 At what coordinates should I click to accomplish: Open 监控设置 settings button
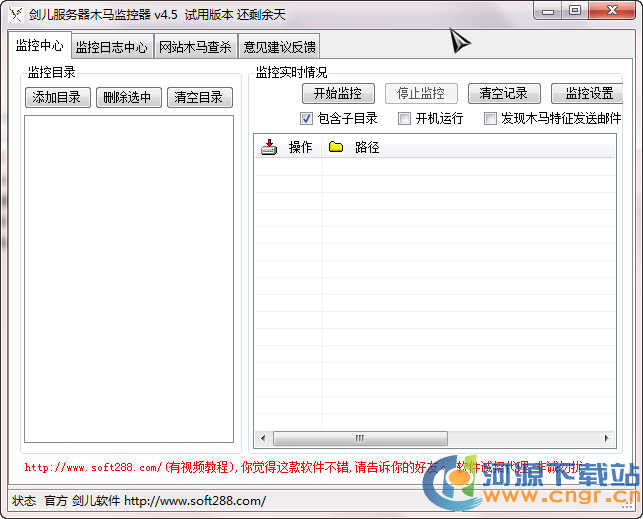point(587,93)
